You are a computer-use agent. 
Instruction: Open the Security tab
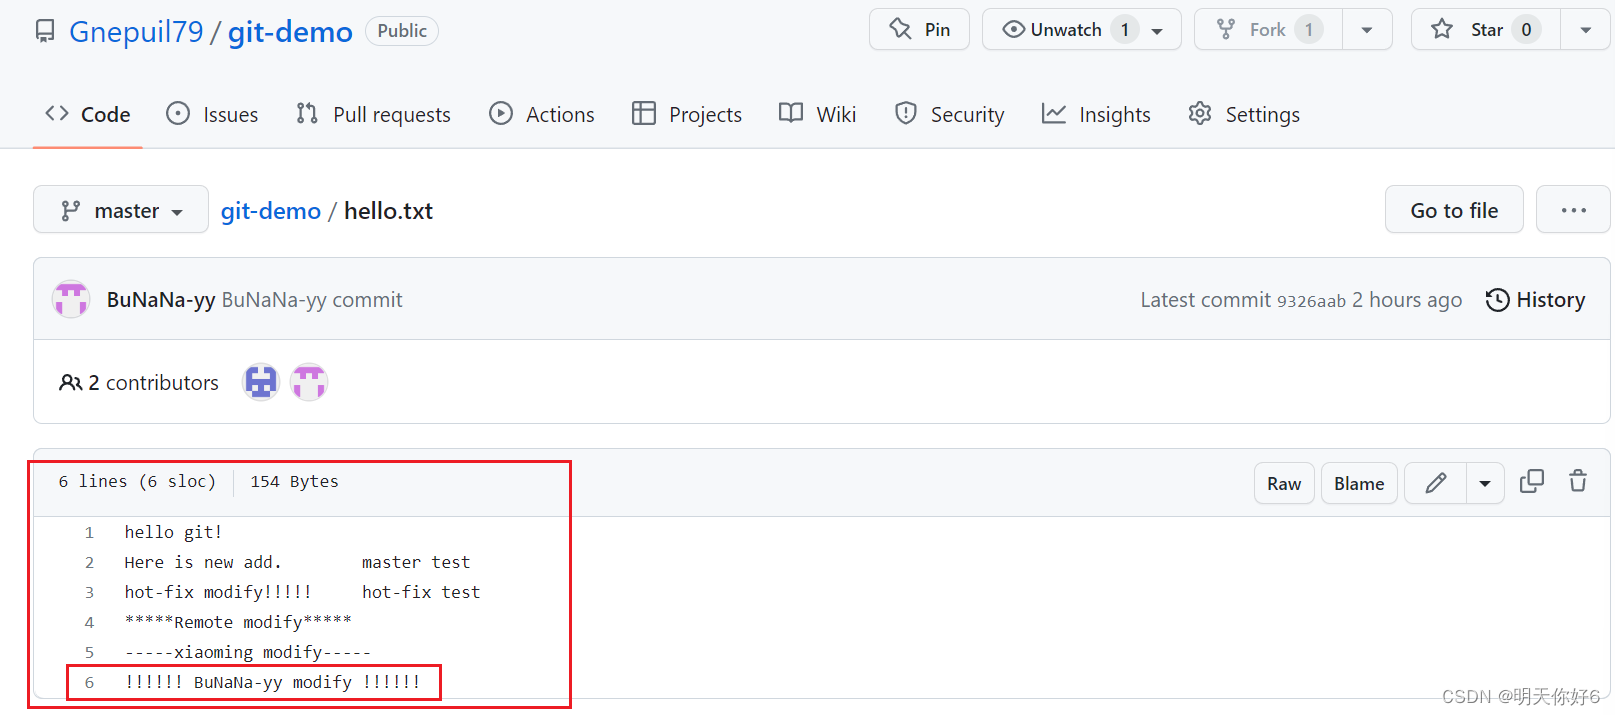[949, 114]
